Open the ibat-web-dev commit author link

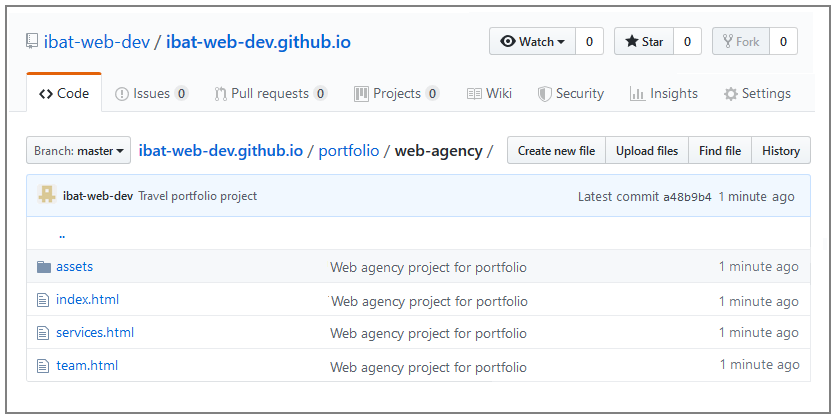tap(98, 196)
